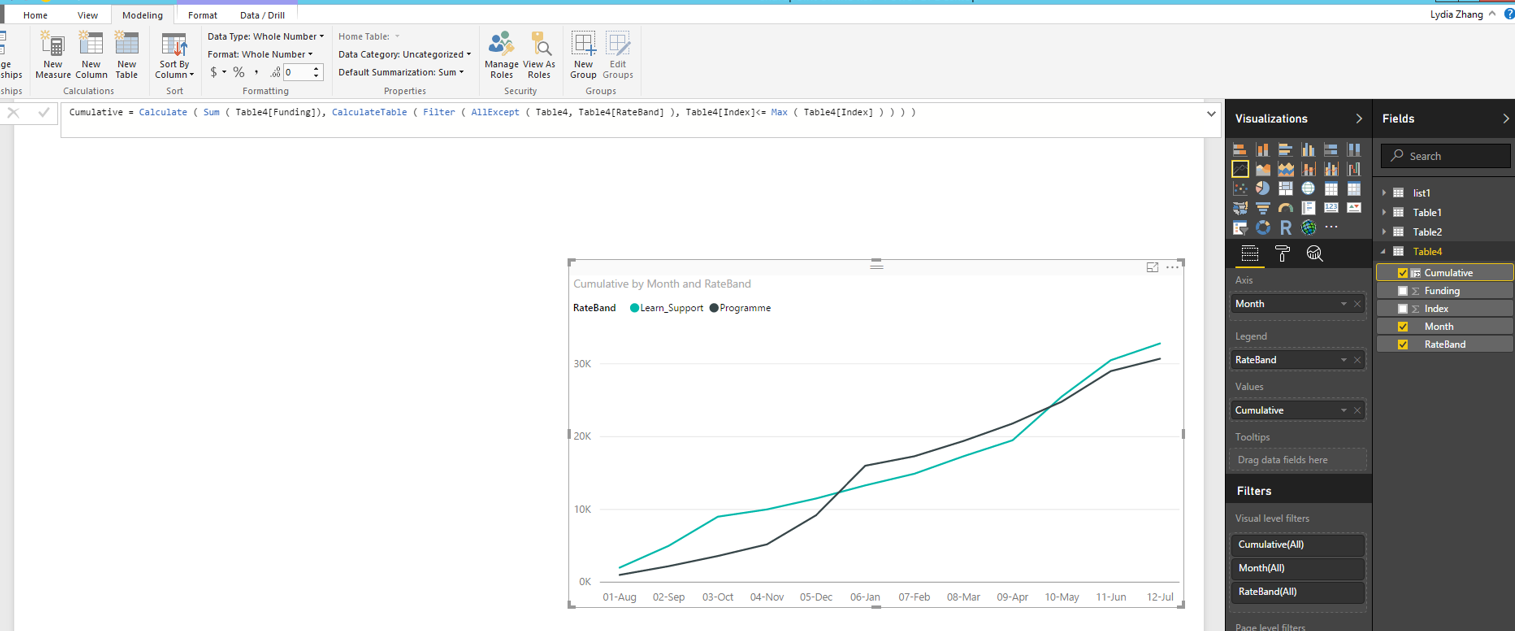Pick the Donut chart visualization
Image resolution: width=1515 pixels, height=631 pixels.
(1263, 227)
